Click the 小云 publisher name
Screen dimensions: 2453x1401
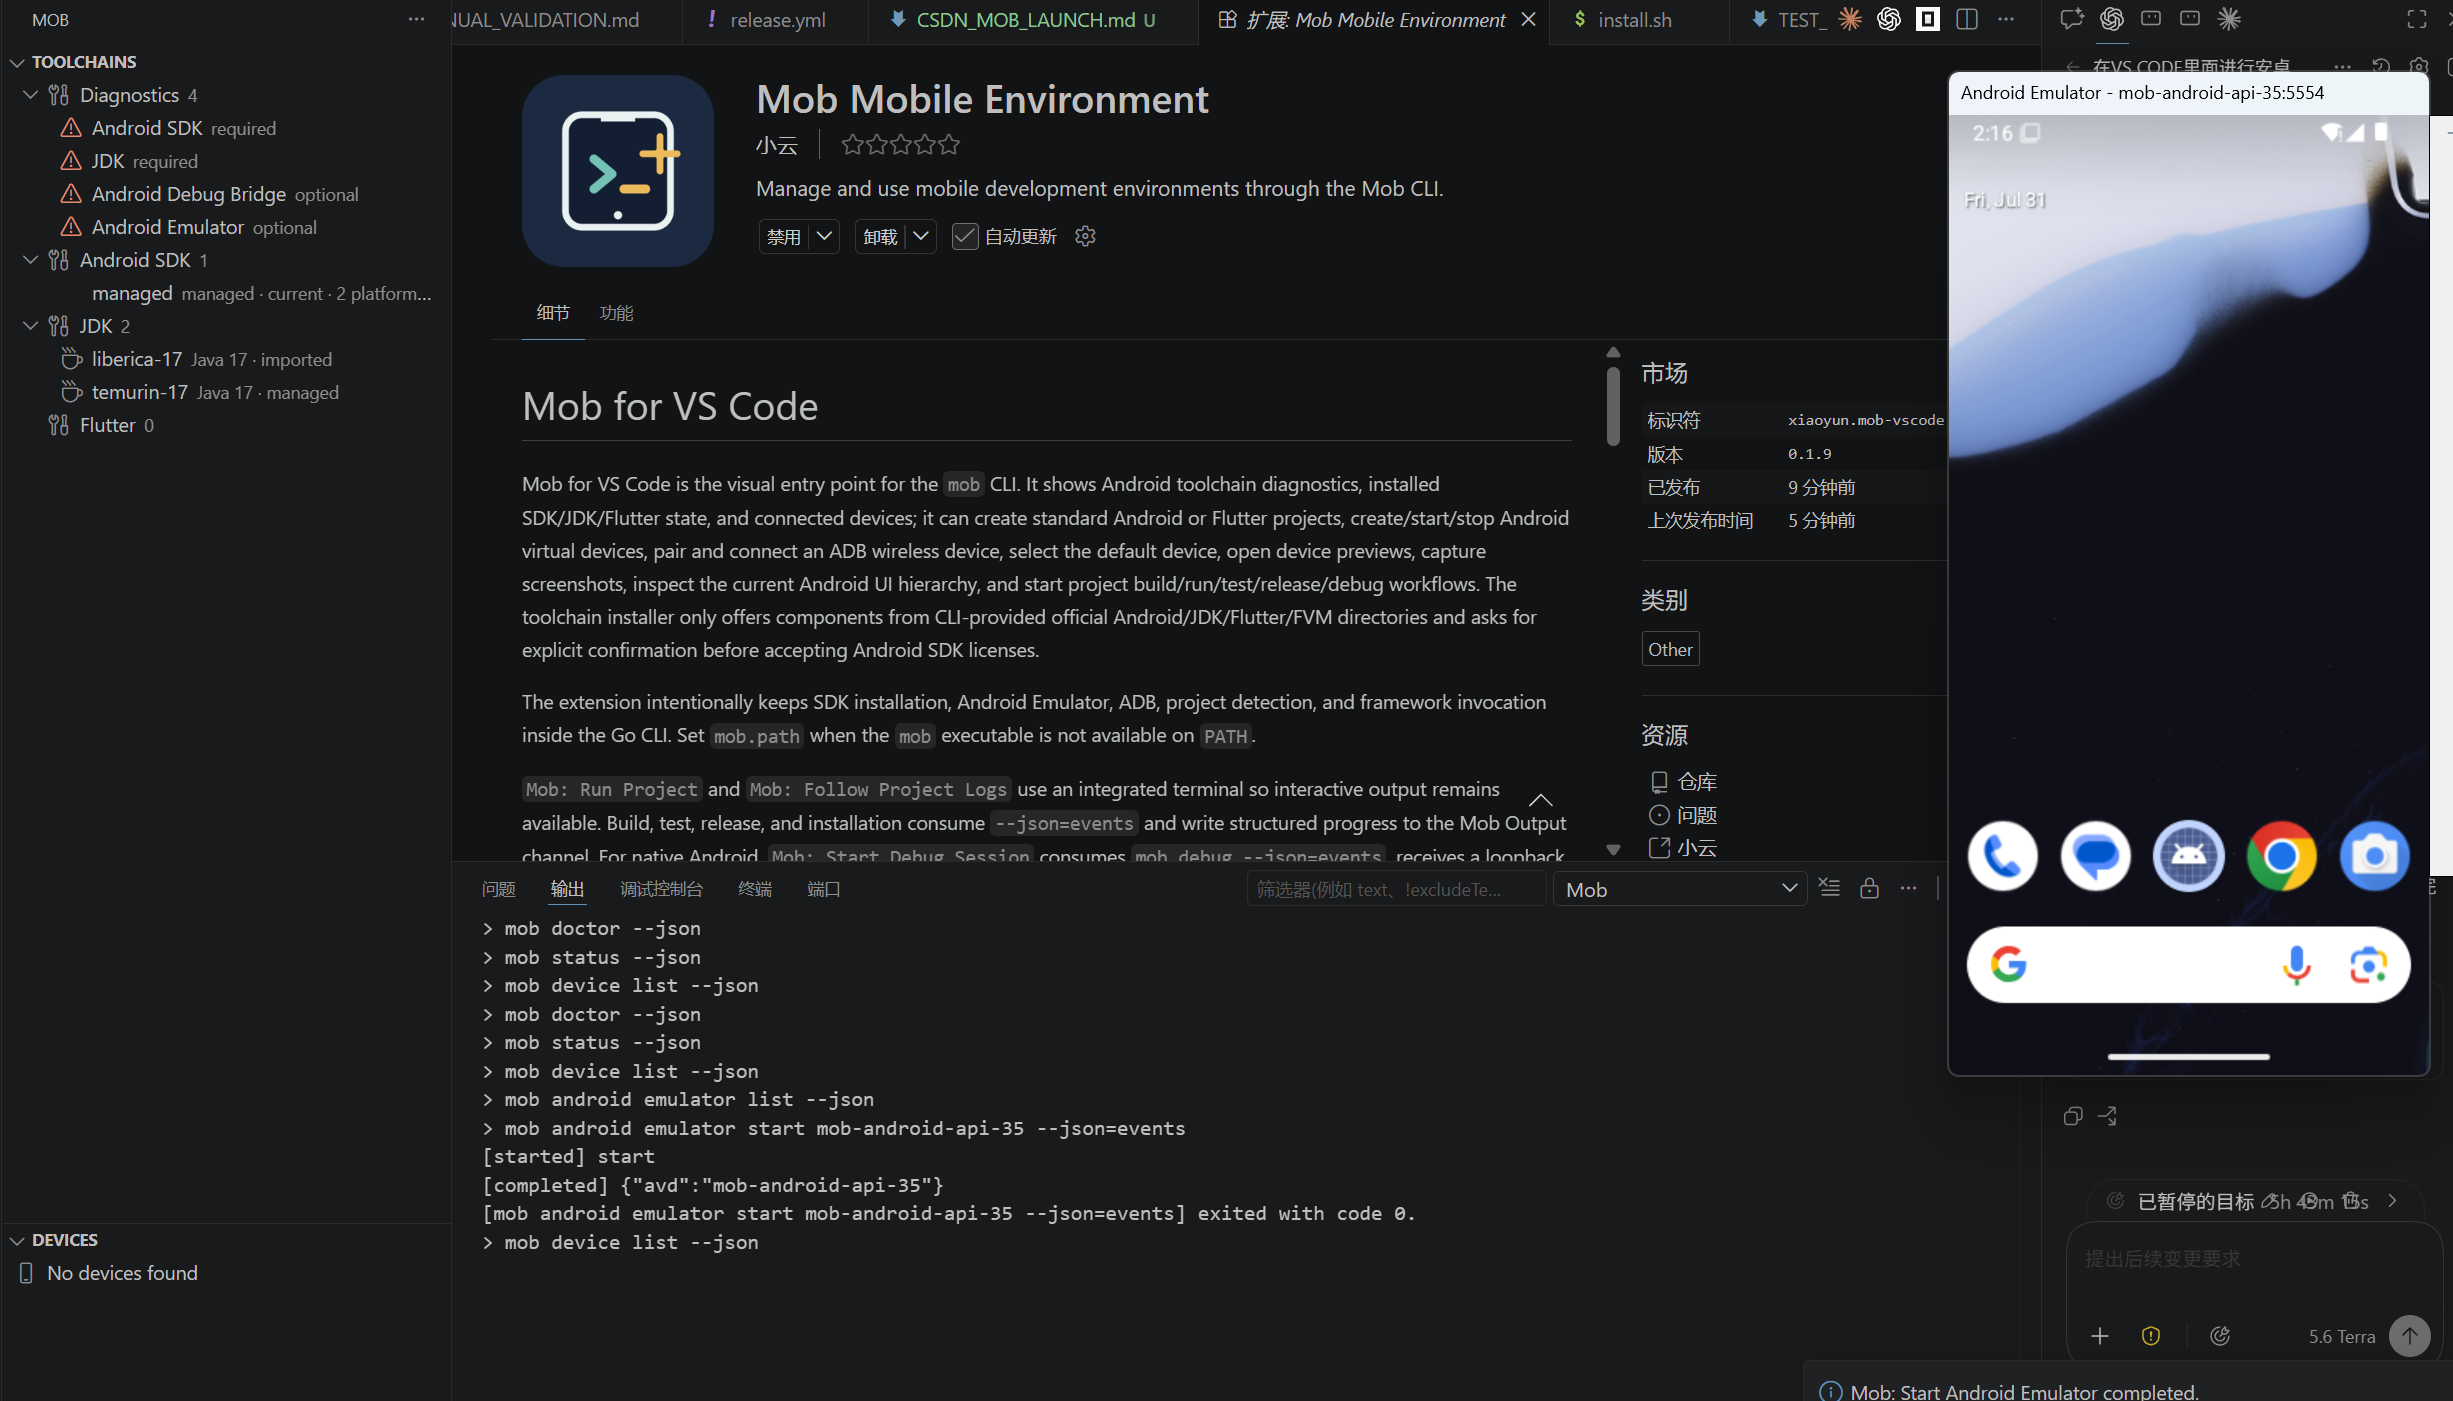(x=776, y=146)
